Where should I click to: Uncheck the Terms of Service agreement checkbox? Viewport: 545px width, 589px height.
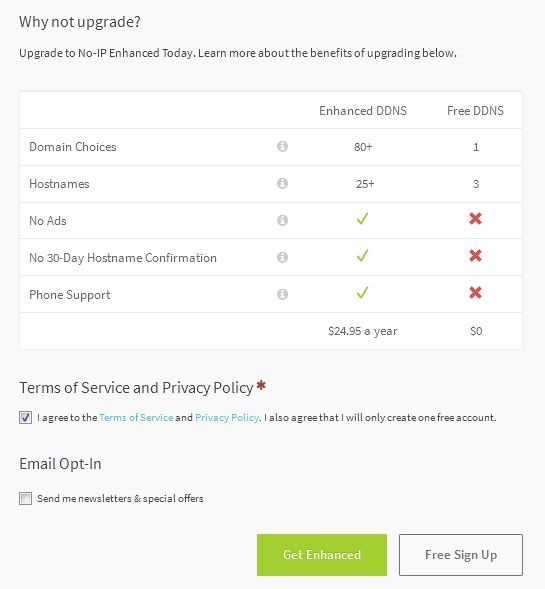click(x=26, y=417)
